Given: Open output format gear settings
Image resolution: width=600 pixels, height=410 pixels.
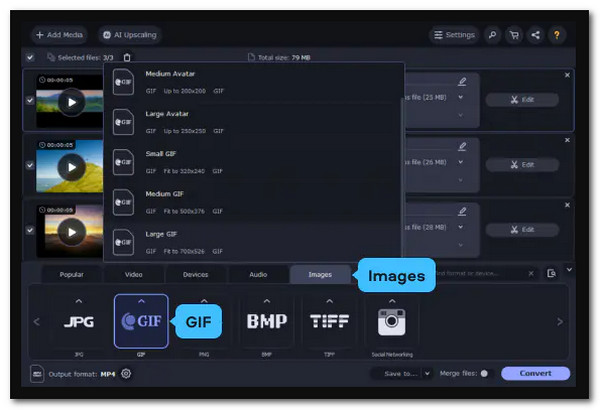Looking at the screenshot, I should click(x=126, y=373).
